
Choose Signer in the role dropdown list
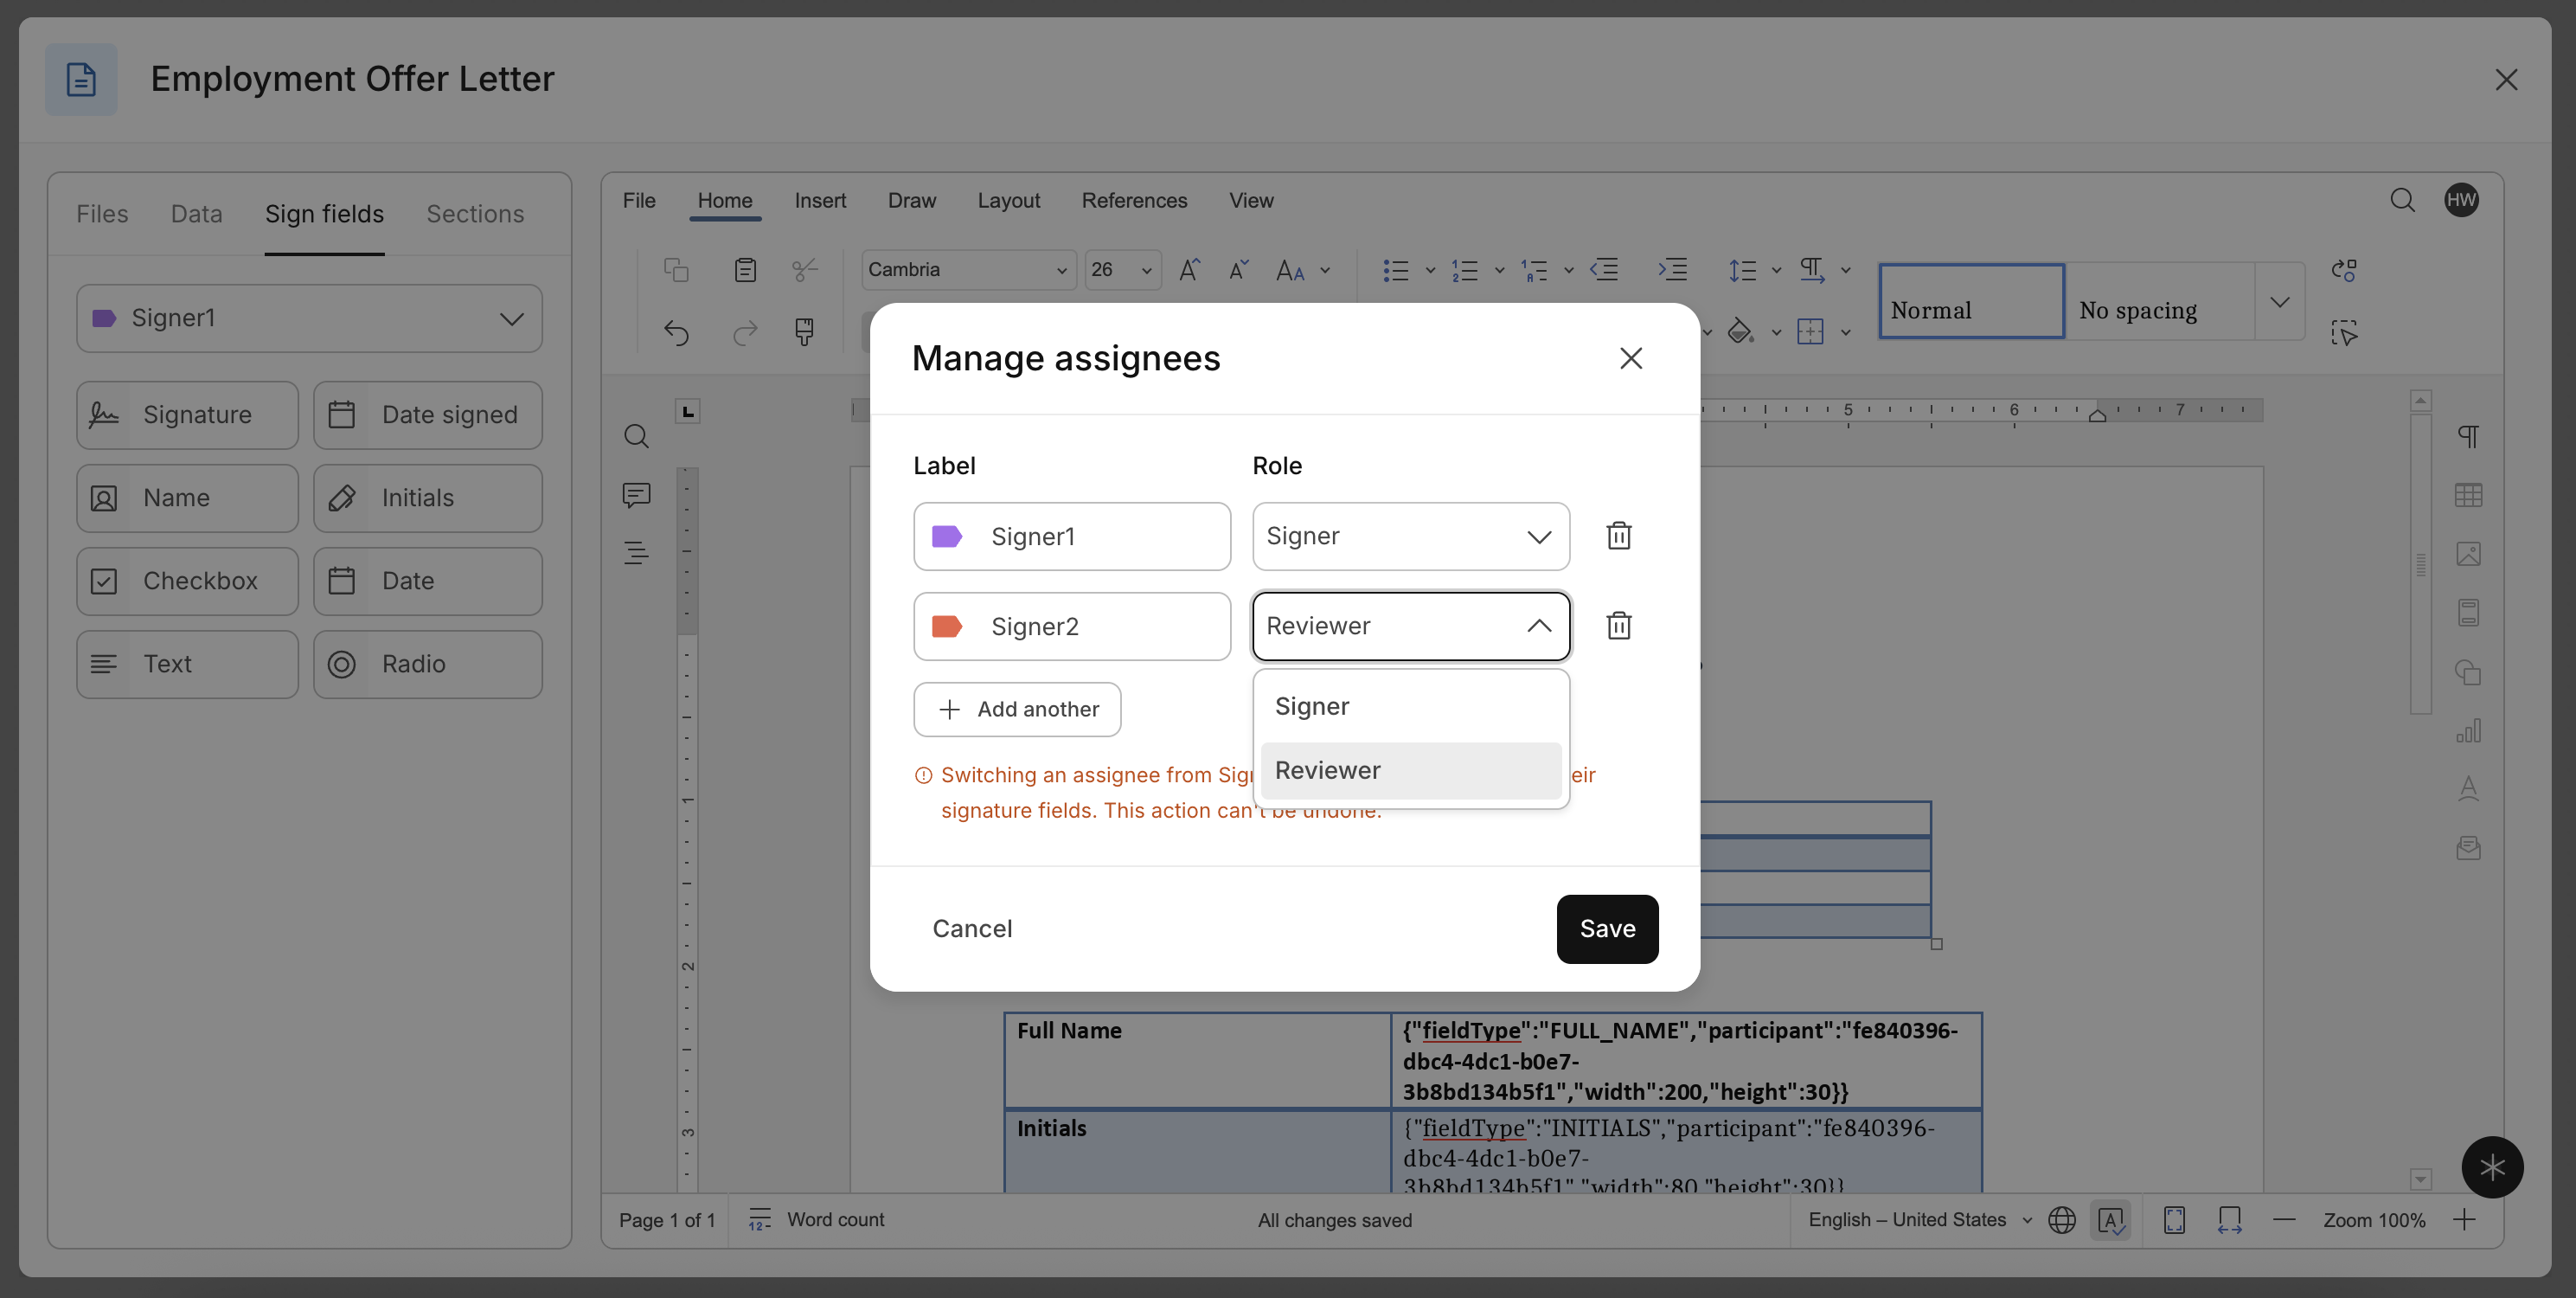pos(1411,706)
